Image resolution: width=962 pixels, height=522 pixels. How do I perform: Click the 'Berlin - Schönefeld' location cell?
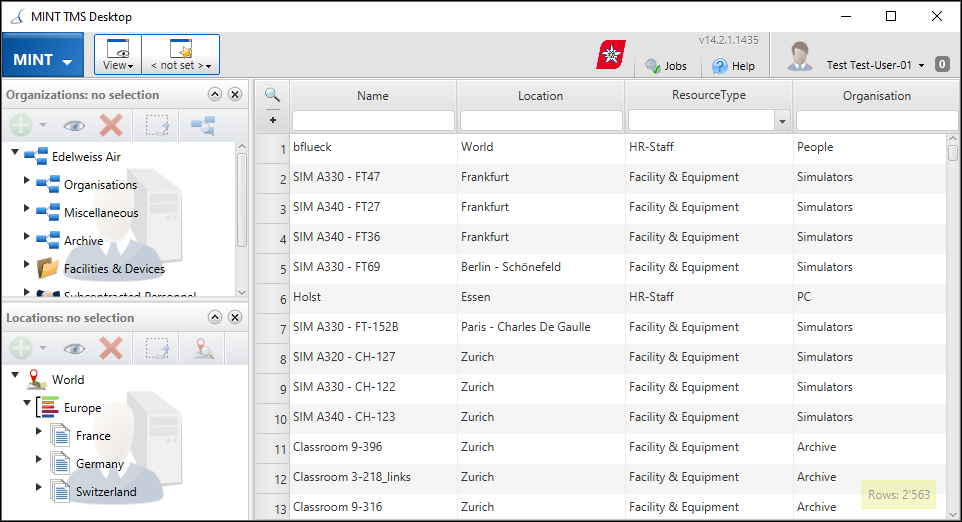(x=541, y=267)
